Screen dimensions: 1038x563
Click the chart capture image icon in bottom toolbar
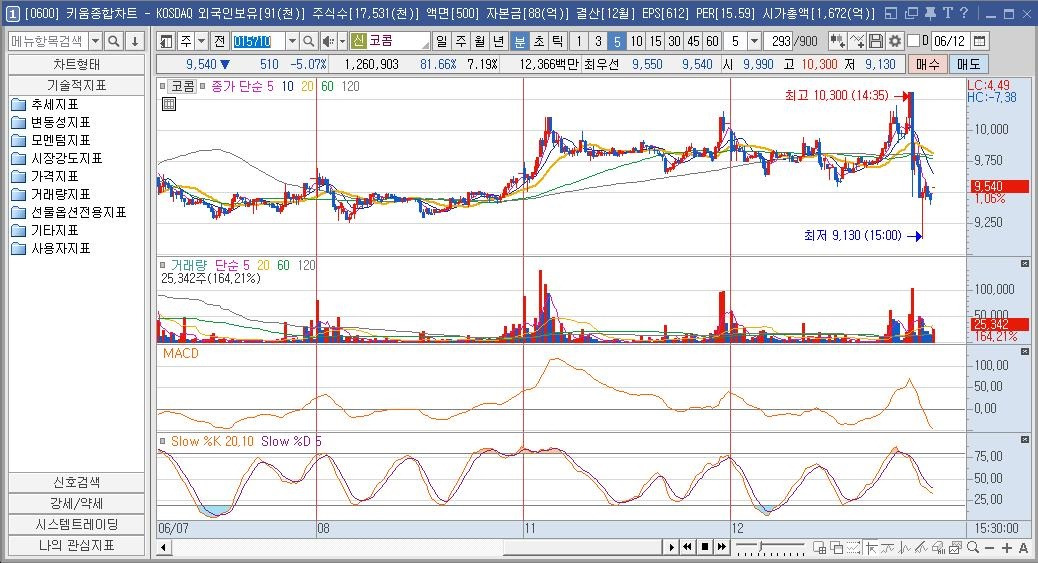click(955, 547)
